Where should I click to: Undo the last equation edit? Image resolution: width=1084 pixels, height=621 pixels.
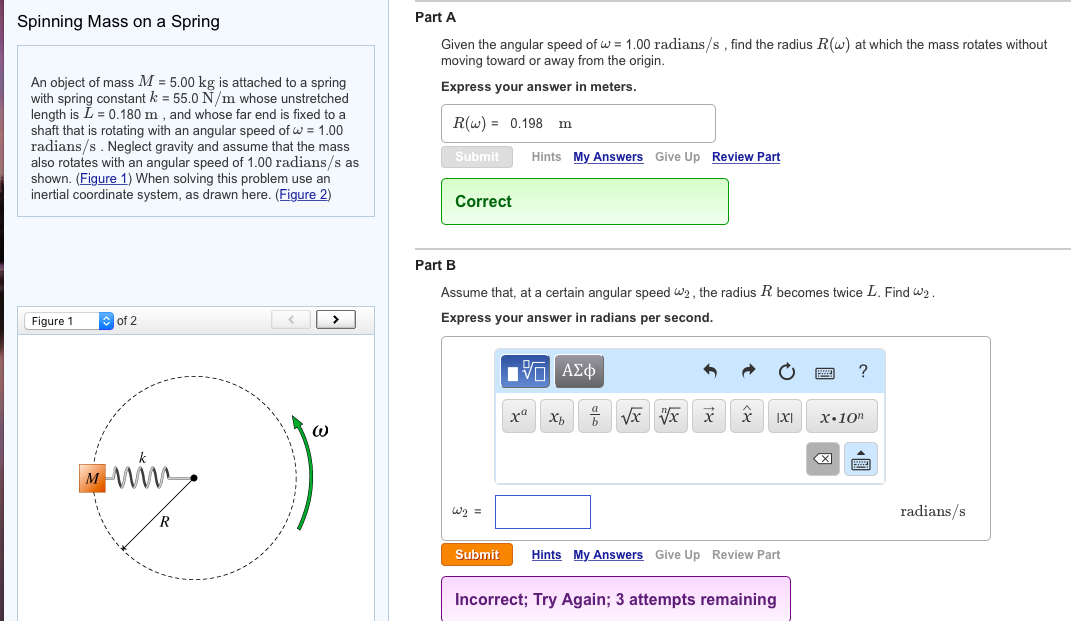coord(709,371)
